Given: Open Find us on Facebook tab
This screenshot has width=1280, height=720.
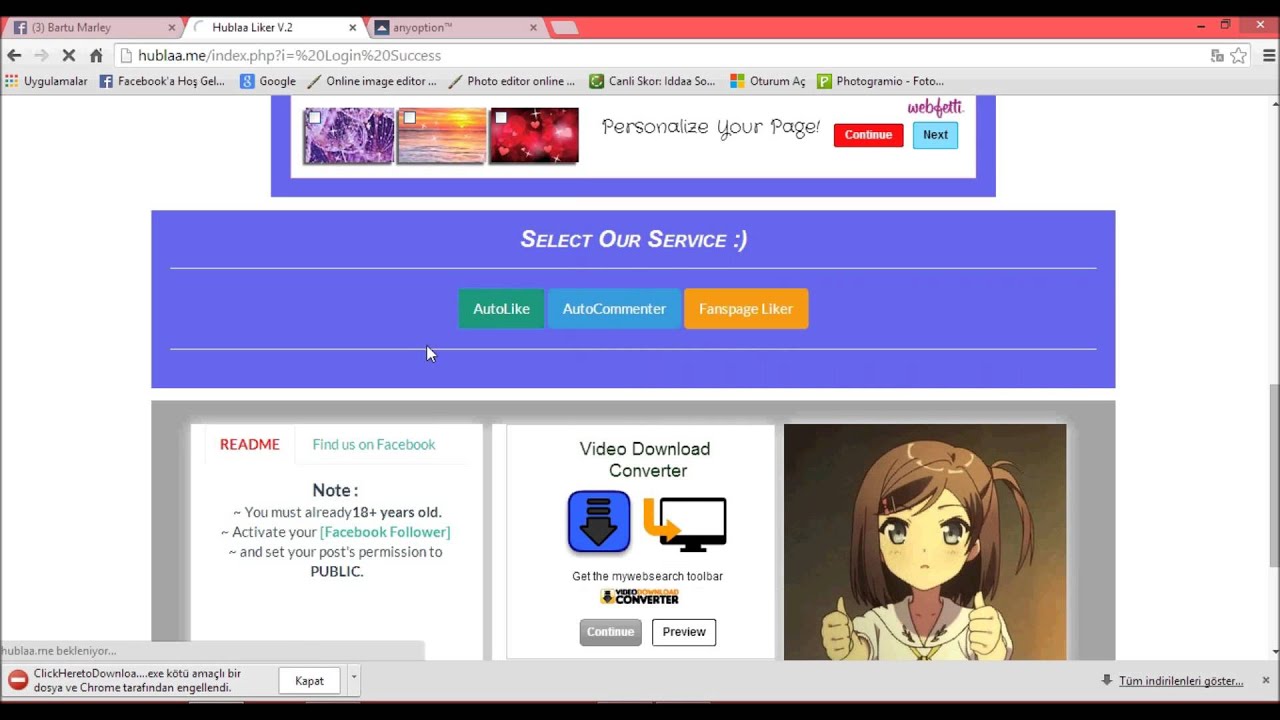Looking at the screenshot, I should pyautogui.click(x=374, y=444).
